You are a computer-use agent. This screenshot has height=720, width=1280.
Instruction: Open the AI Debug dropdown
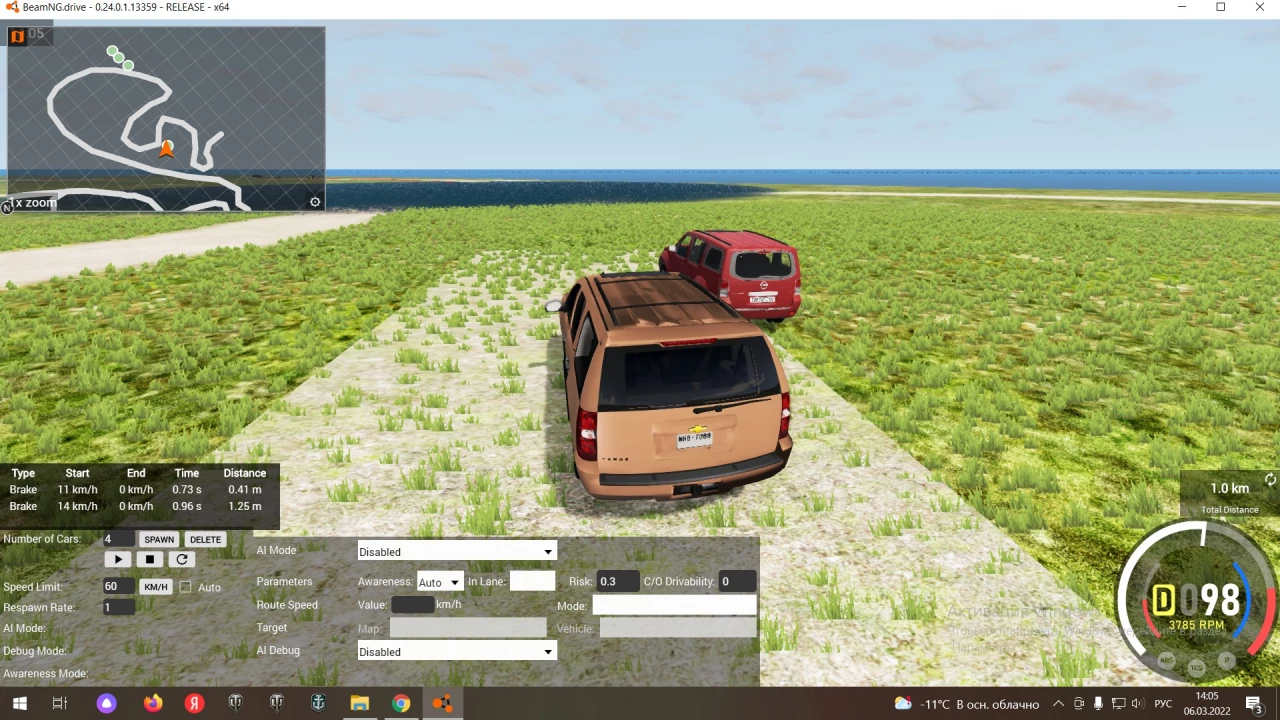[455, 651]
